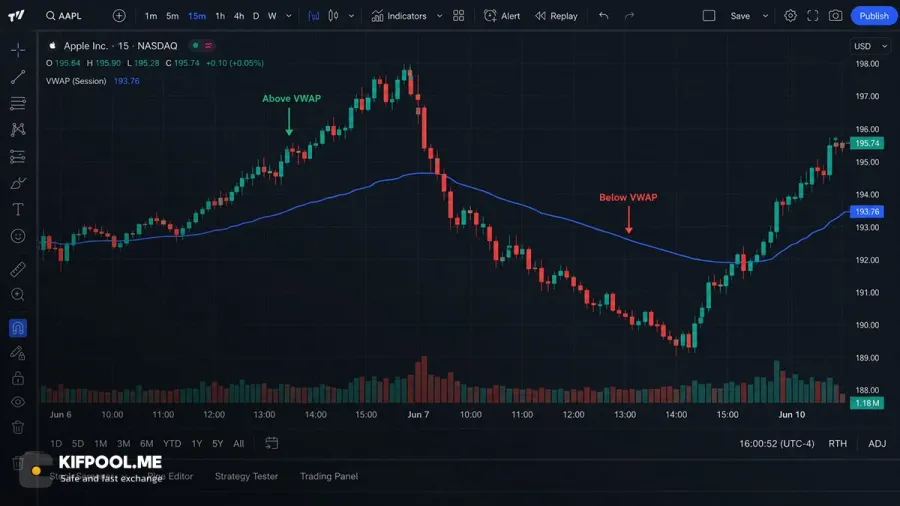The height and width of the screenshot is (506, 900).
Task: Click the candlestick chart type icon
Action: (333, 16)
